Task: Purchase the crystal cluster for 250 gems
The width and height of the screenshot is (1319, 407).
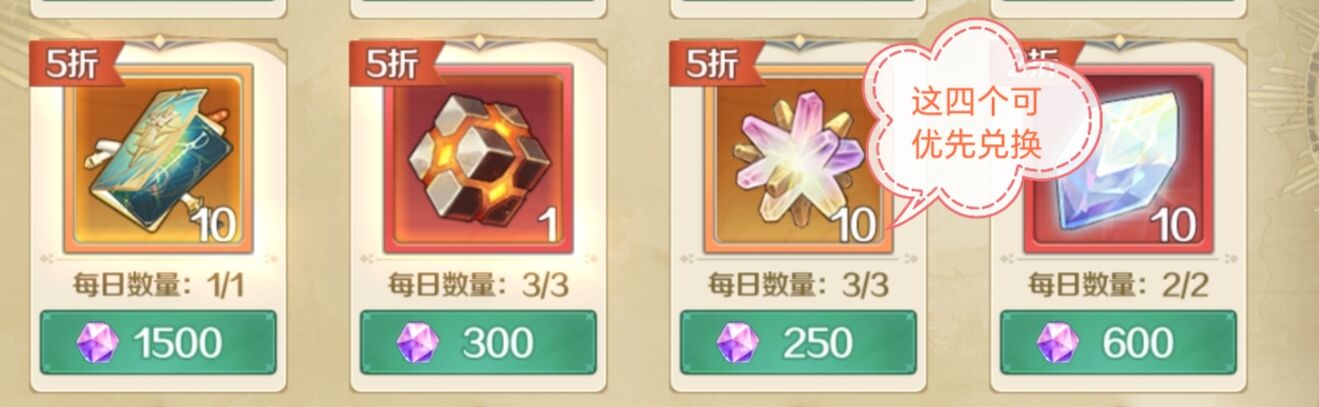Action: tap(798, 343)
